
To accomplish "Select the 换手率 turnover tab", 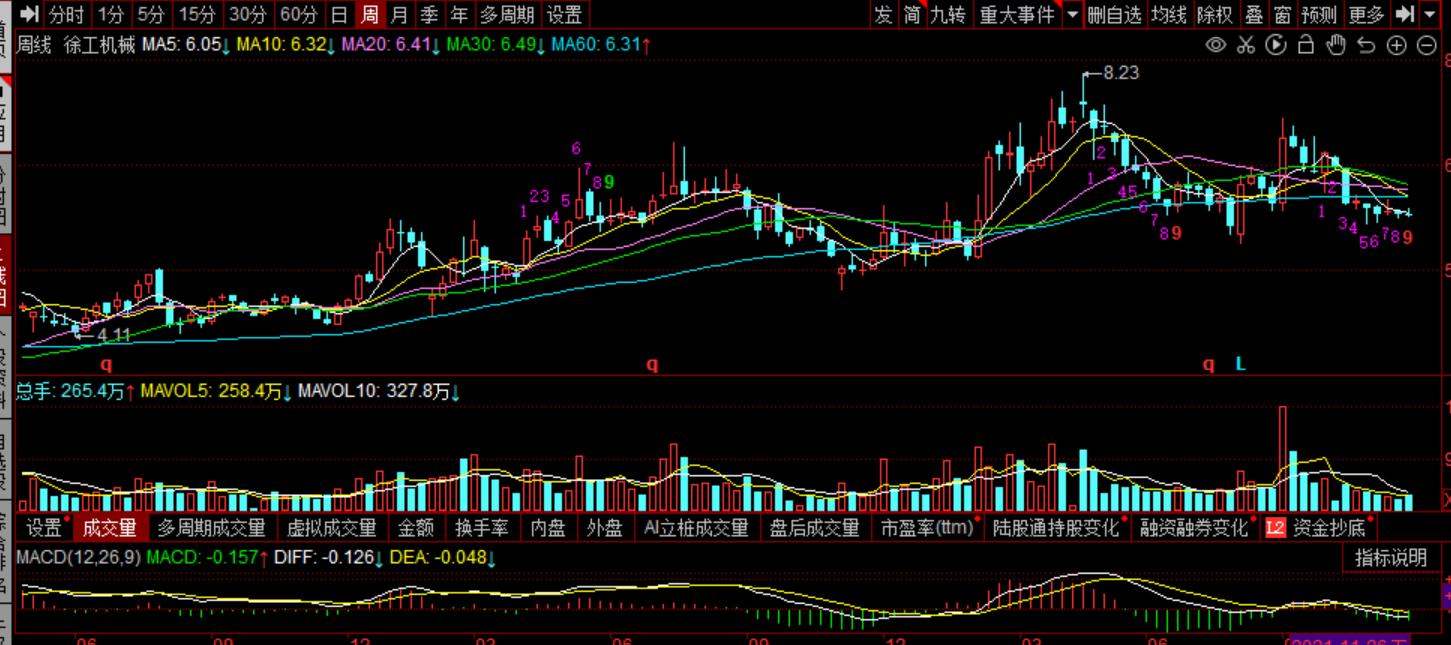I will tap(482, 527).
